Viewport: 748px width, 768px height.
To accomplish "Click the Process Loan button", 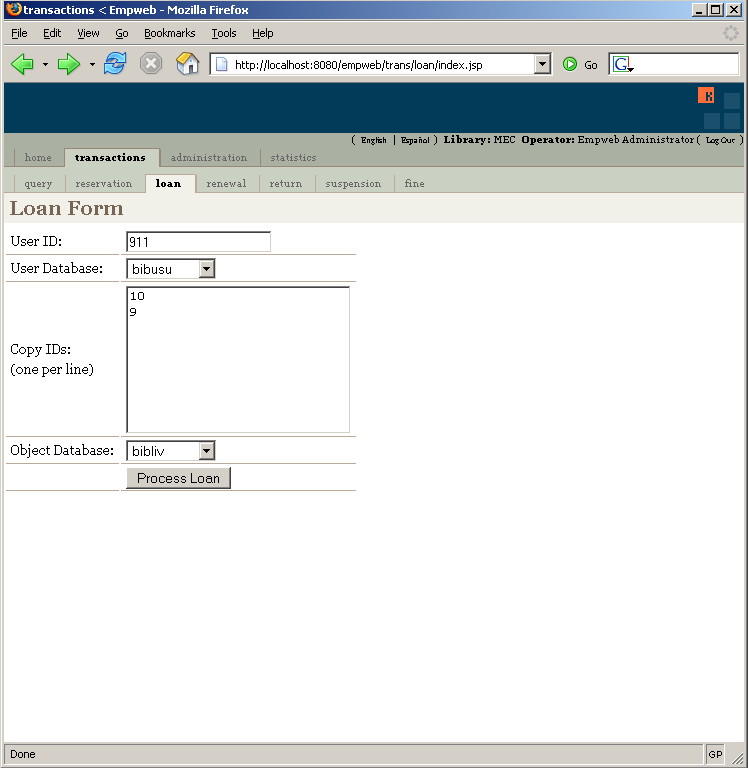I will point(178,478).
